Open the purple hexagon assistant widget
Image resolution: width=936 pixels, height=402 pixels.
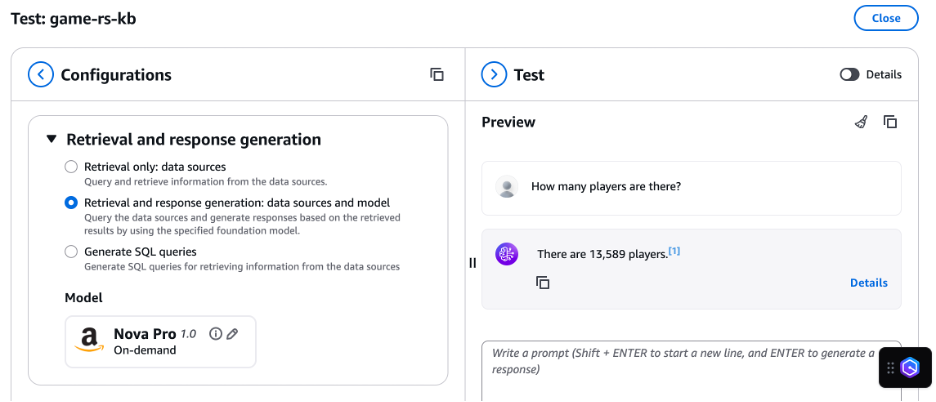[x=910, y=367]
